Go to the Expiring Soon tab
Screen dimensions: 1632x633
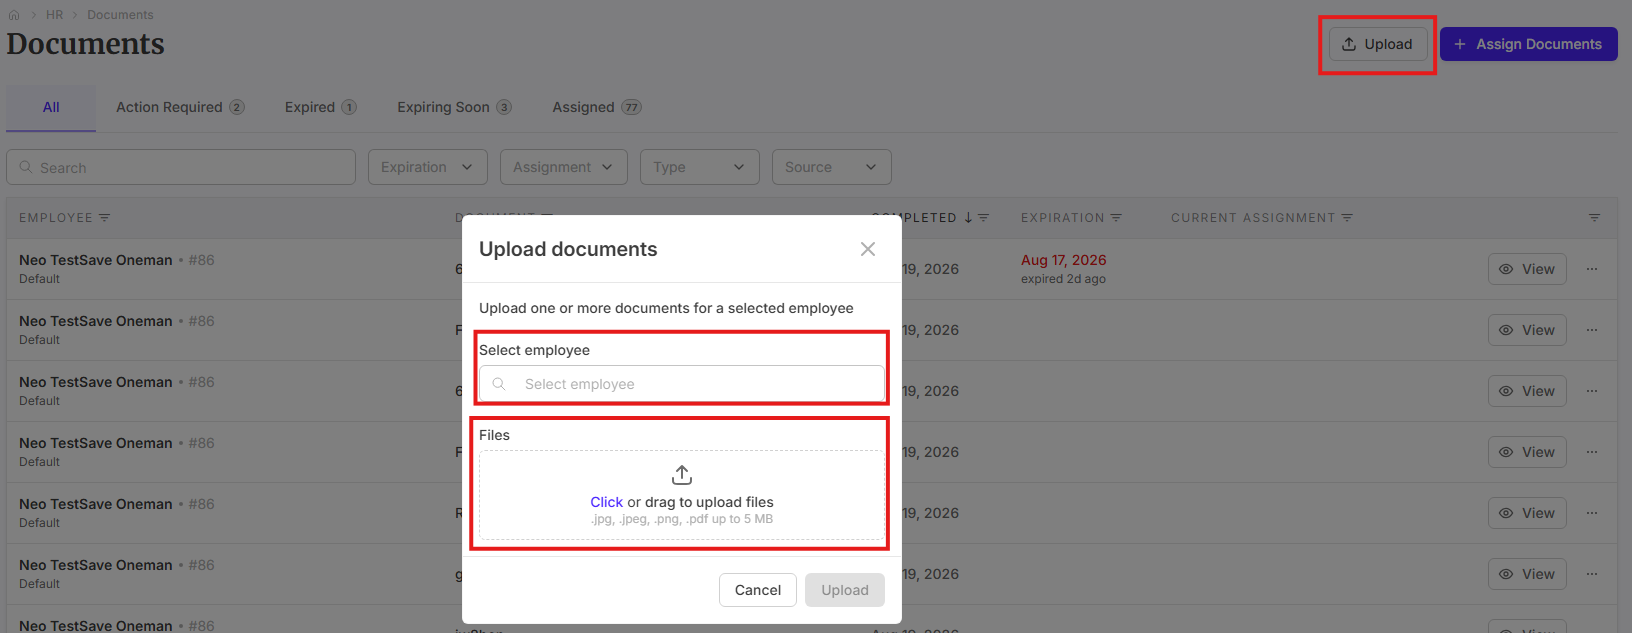(454, 107)
